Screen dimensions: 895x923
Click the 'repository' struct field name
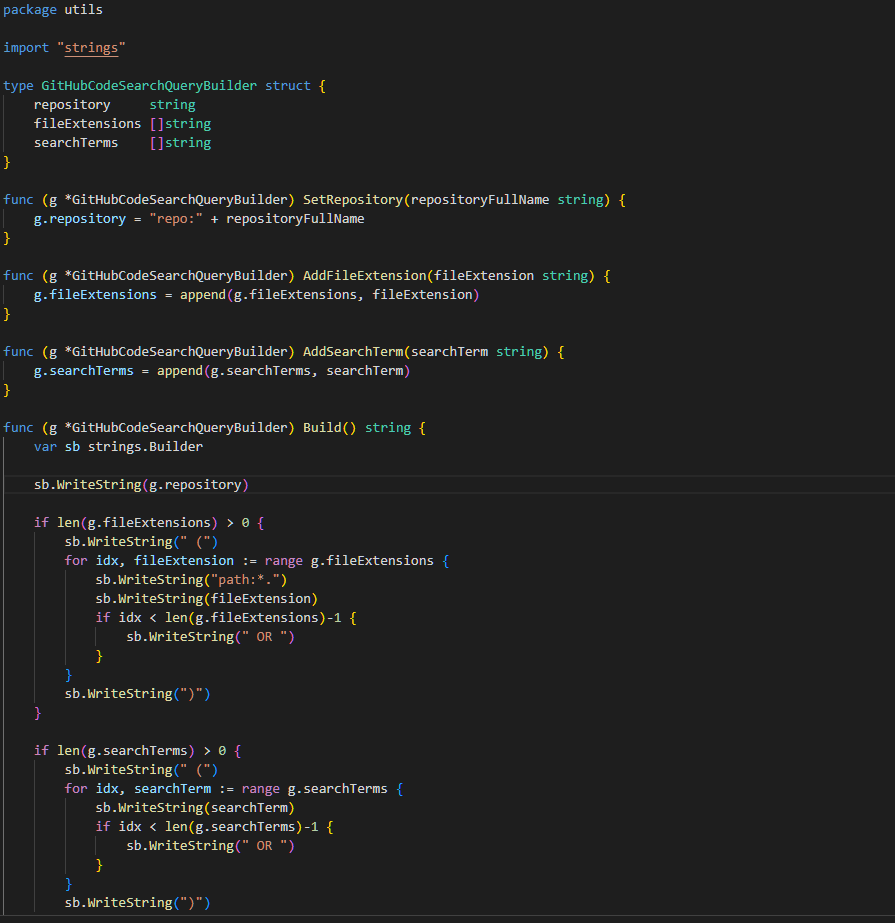click(x=72, y=105)
